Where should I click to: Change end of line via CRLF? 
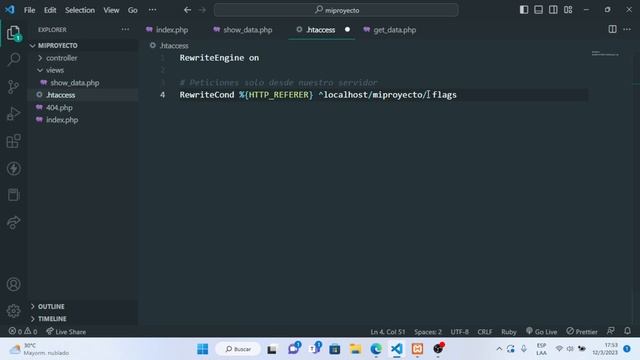pyautogui.click(x=485, y=332)
